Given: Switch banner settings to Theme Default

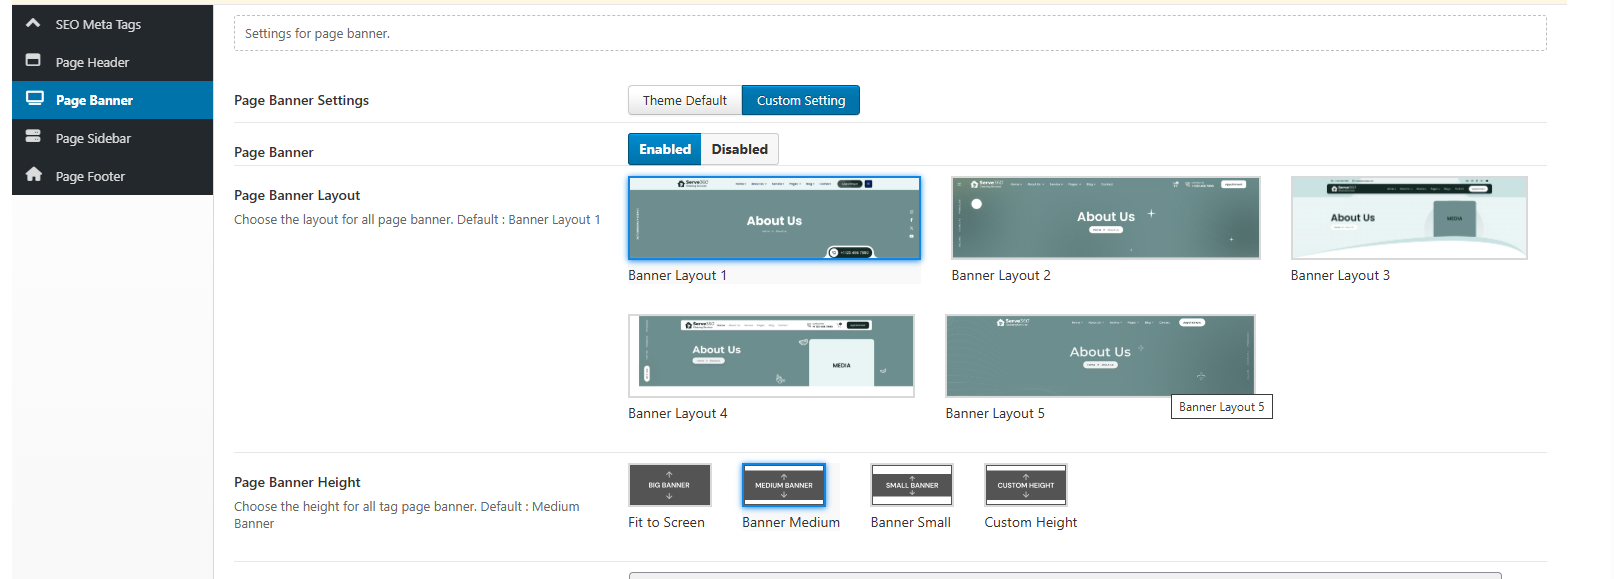Looking at the screenshot, I should point(684,100).
